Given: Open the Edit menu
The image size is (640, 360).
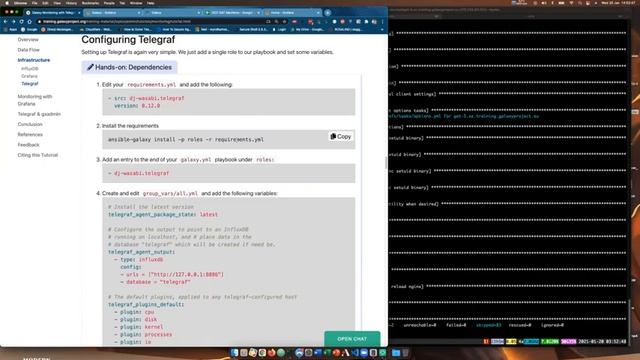Looking at the screenshot, I should click(45, 3).
